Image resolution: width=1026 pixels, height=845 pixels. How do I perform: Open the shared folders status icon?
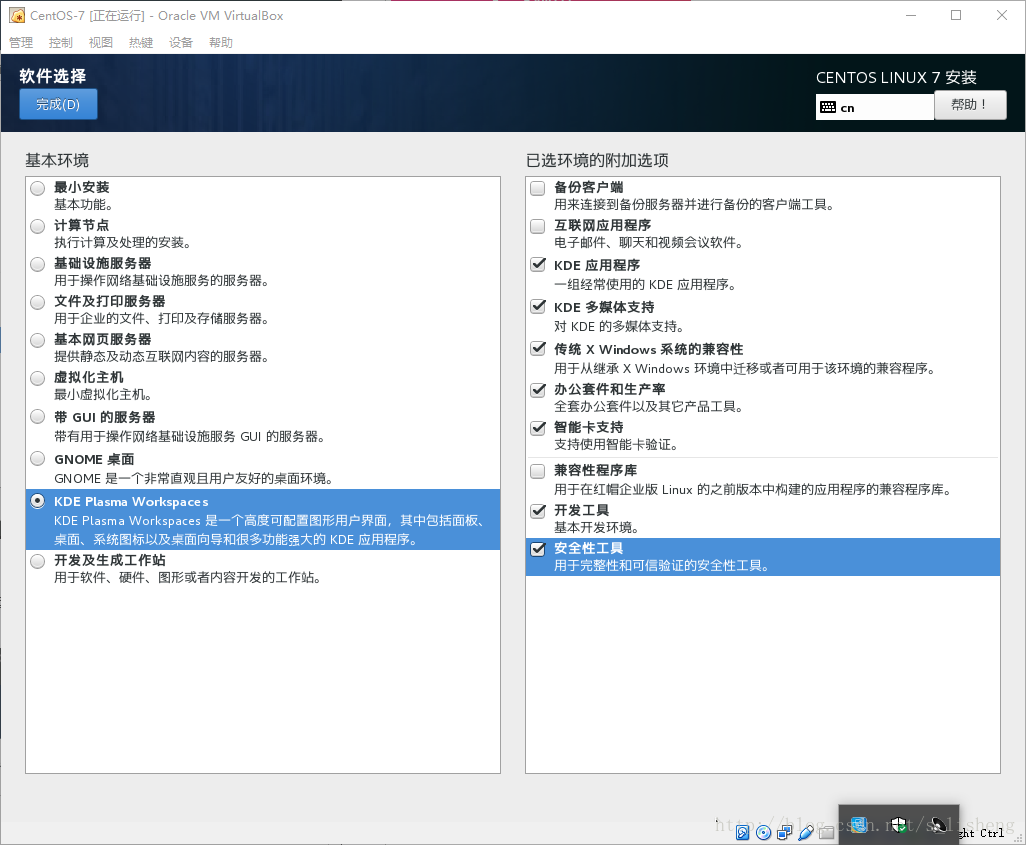pyautogui.click(x=826, y=832)
